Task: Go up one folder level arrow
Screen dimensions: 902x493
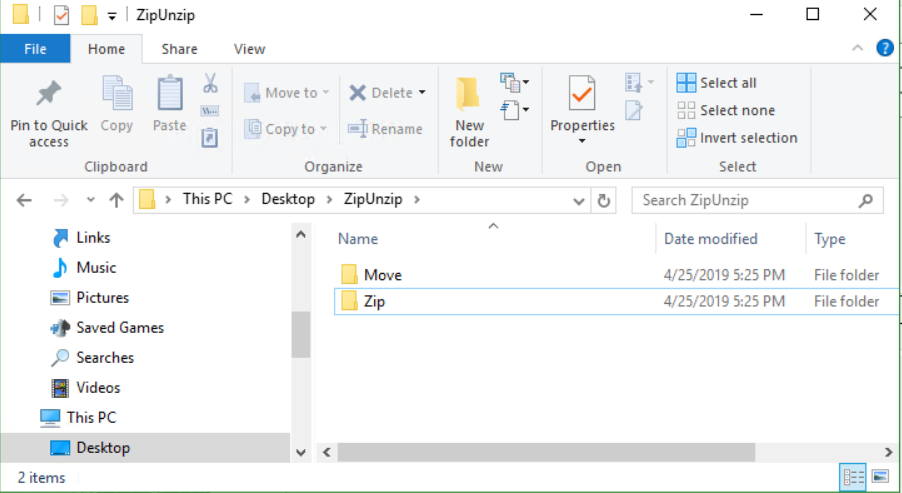Action: (x=116, y=200)
